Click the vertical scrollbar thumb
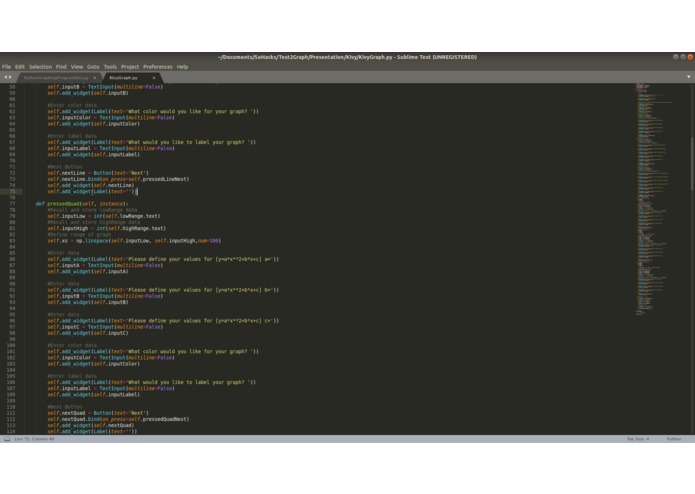This screenshot has height=494, width=695. [x=692, y=164]
